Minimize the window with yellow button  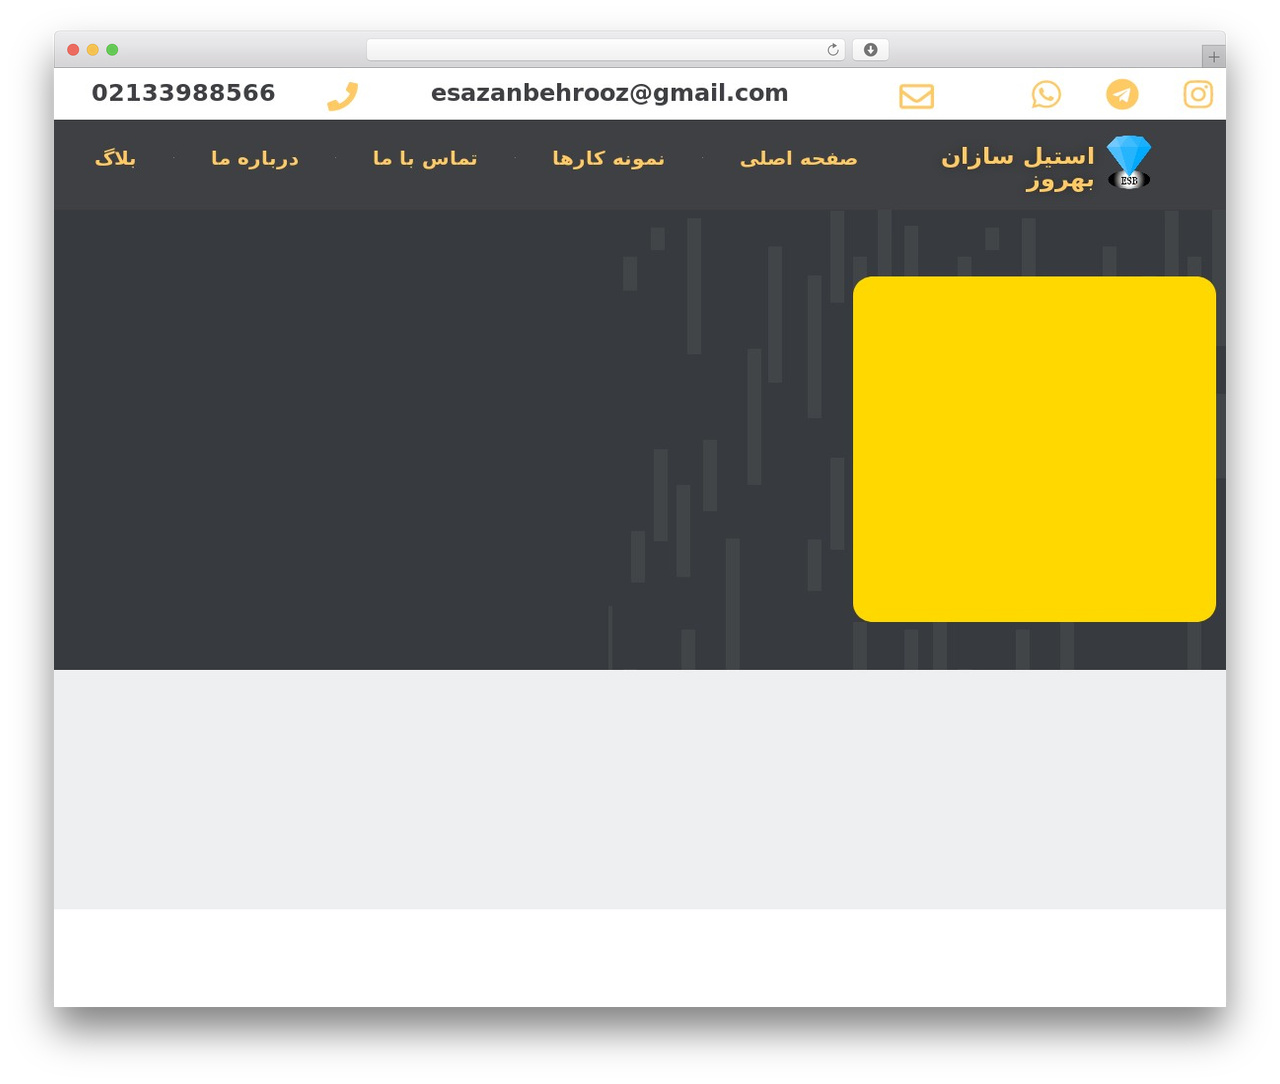pos(93,50)
